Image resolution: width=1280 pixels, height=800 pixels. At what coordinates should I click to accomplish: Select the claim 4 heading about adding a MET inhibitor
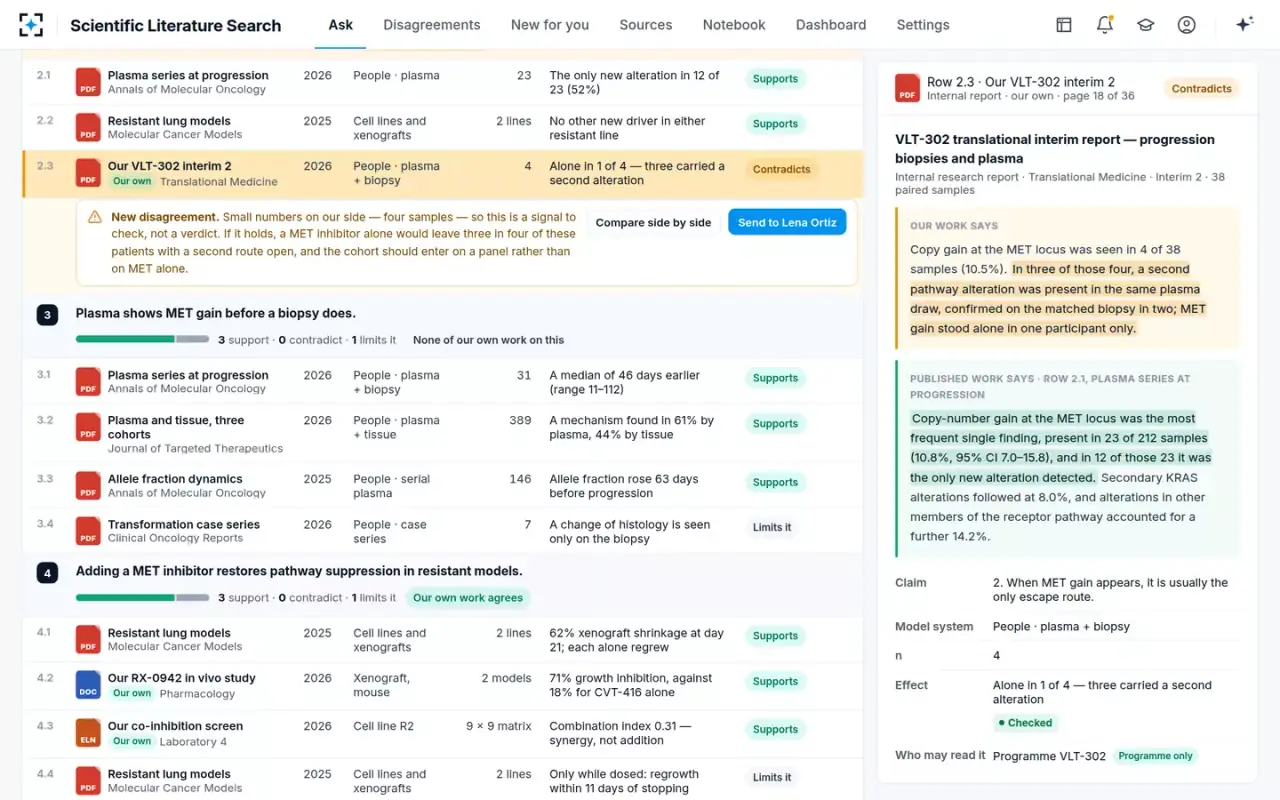point(299,572)
